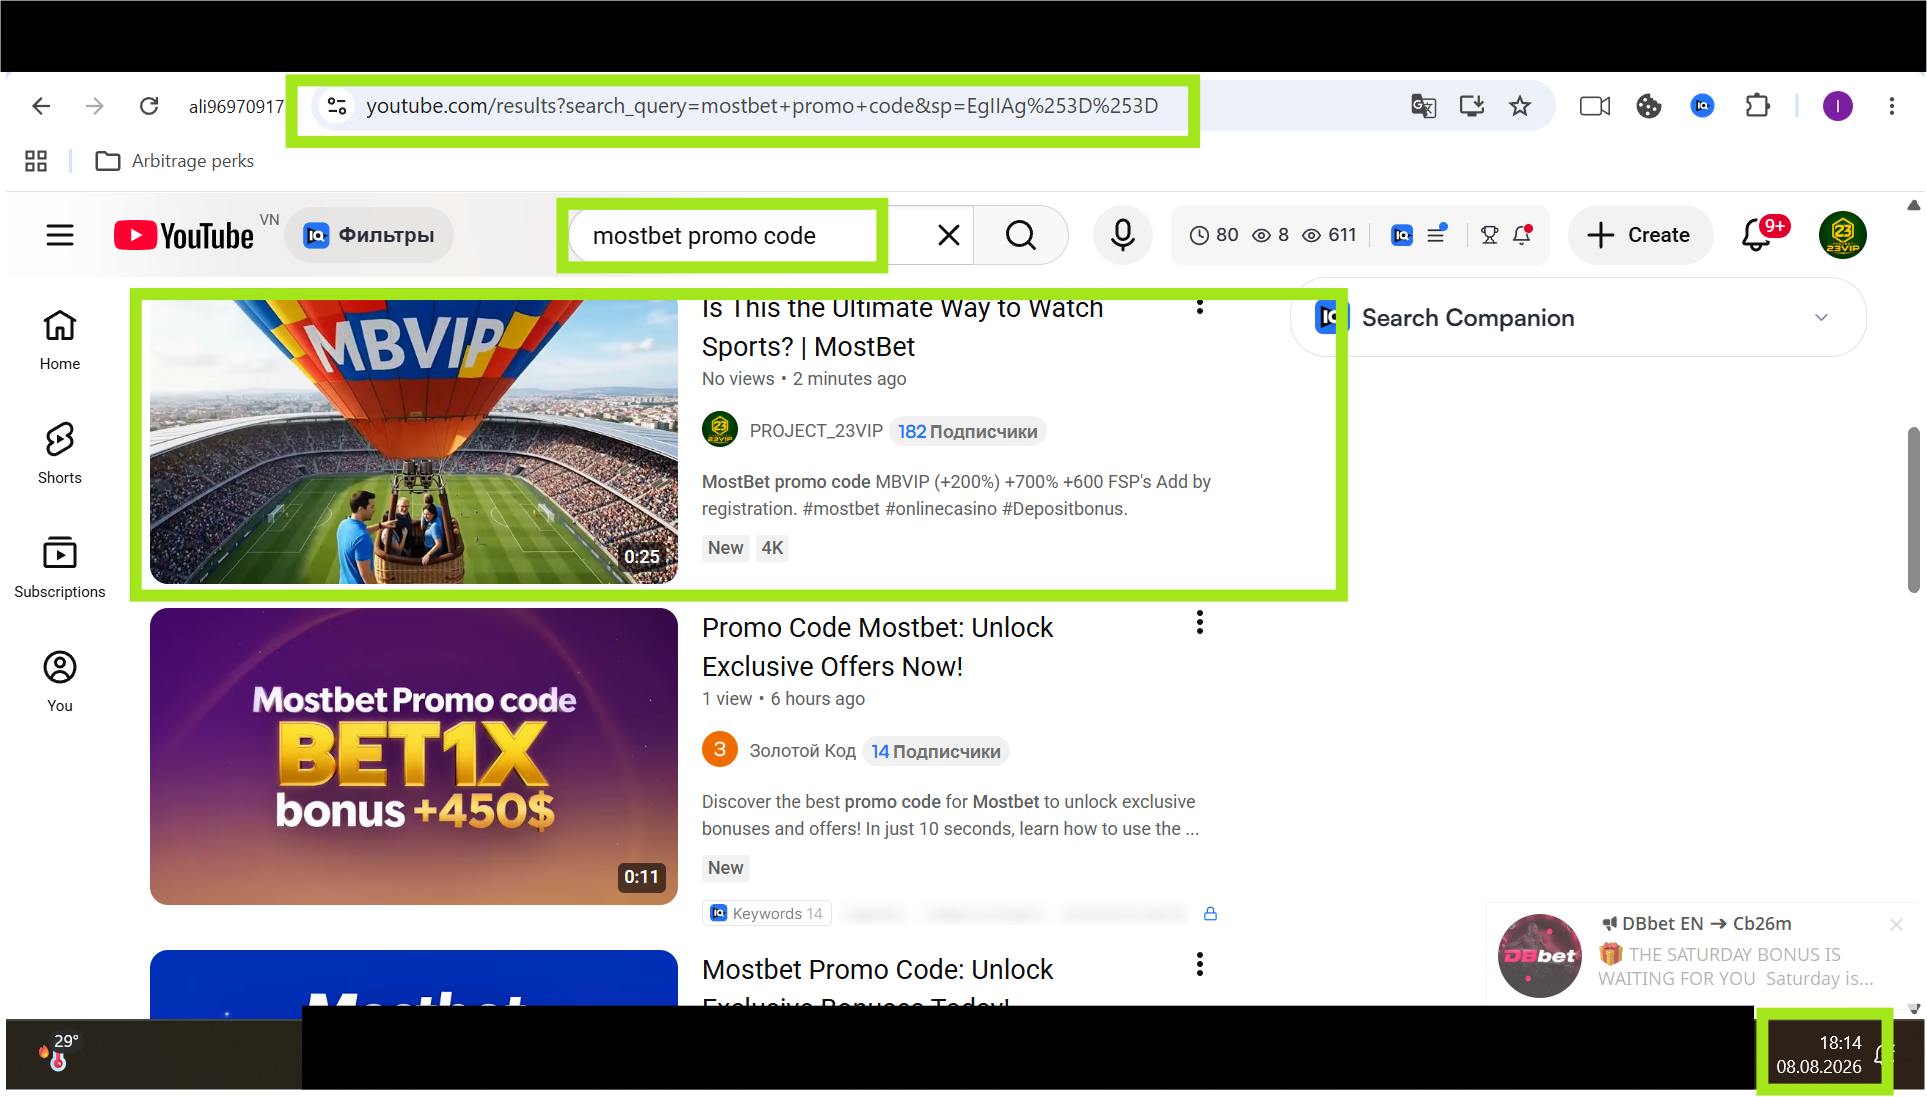
Task: Click the install app icon in address bar
Action: tap(1472, 106)
